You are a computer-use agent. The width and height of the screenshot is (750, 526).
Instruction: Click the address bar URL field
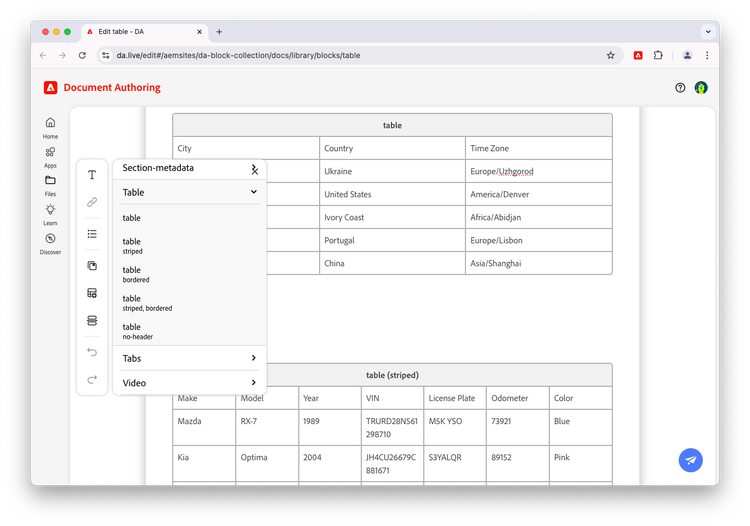pos(359,55)
